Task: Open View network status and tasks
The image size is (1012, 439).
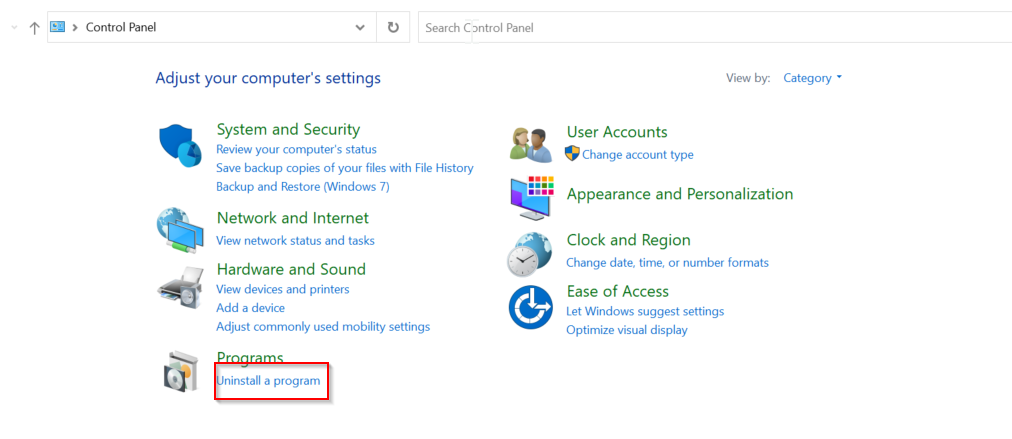Action: 295,241
